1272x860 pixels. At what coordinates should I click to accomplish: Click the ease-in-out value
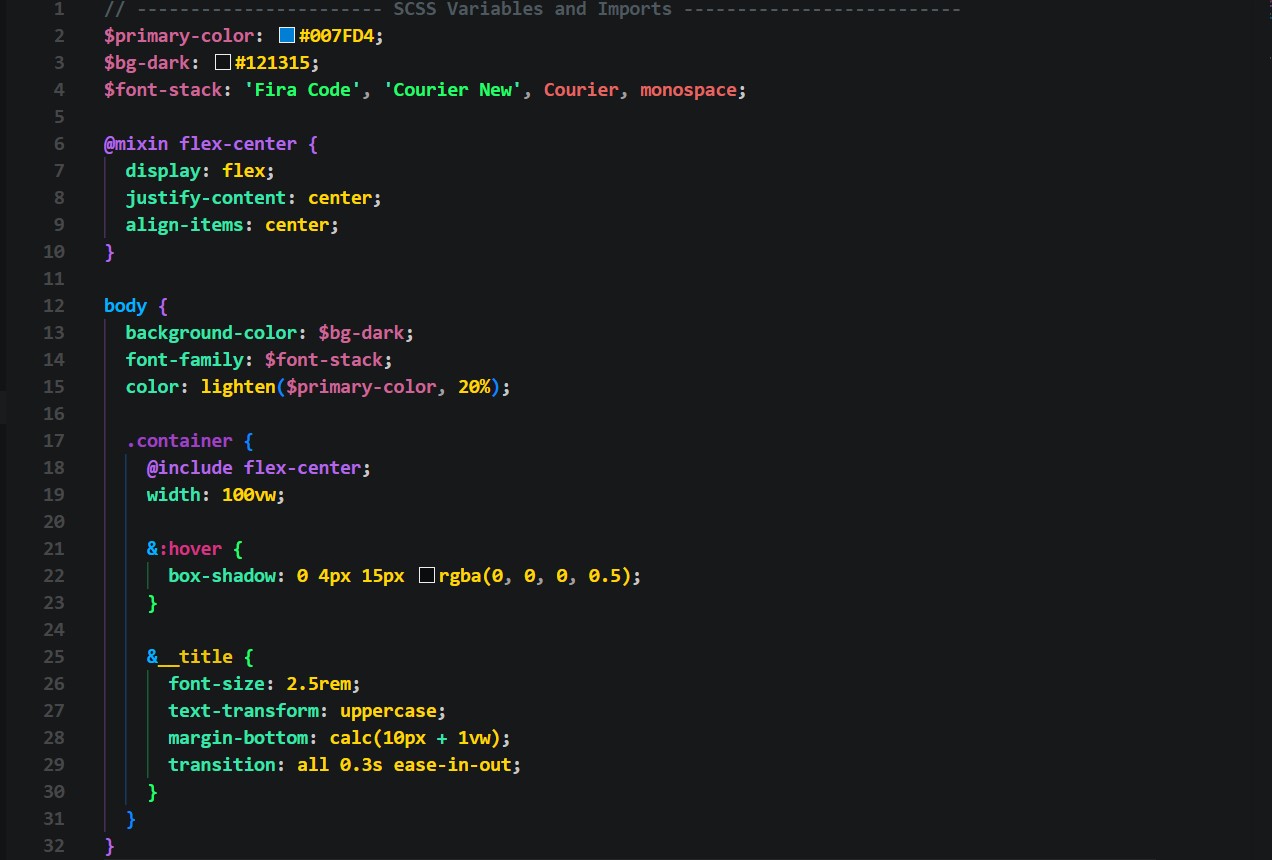pyautogui.click(x=453, y=765)
